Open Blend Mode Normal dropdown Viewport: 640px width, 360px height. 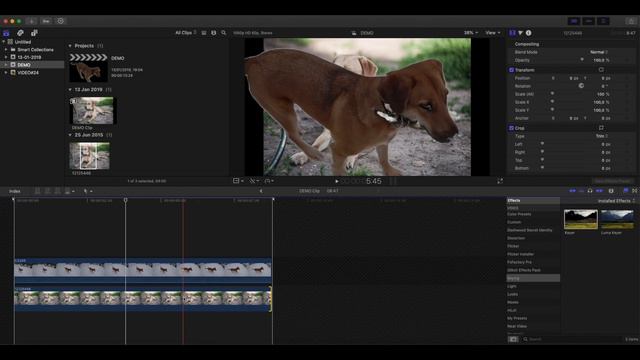[599, 52]
